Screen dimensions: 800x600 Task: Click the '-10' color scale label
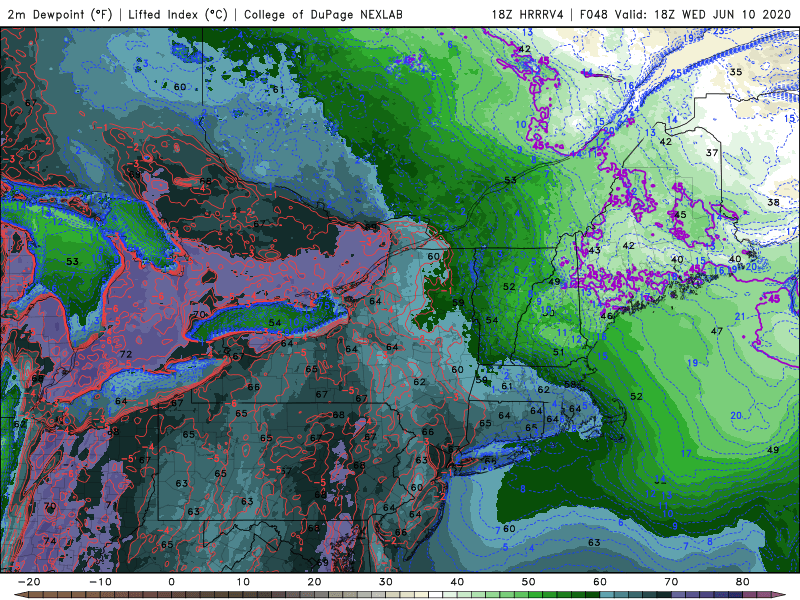100,582
